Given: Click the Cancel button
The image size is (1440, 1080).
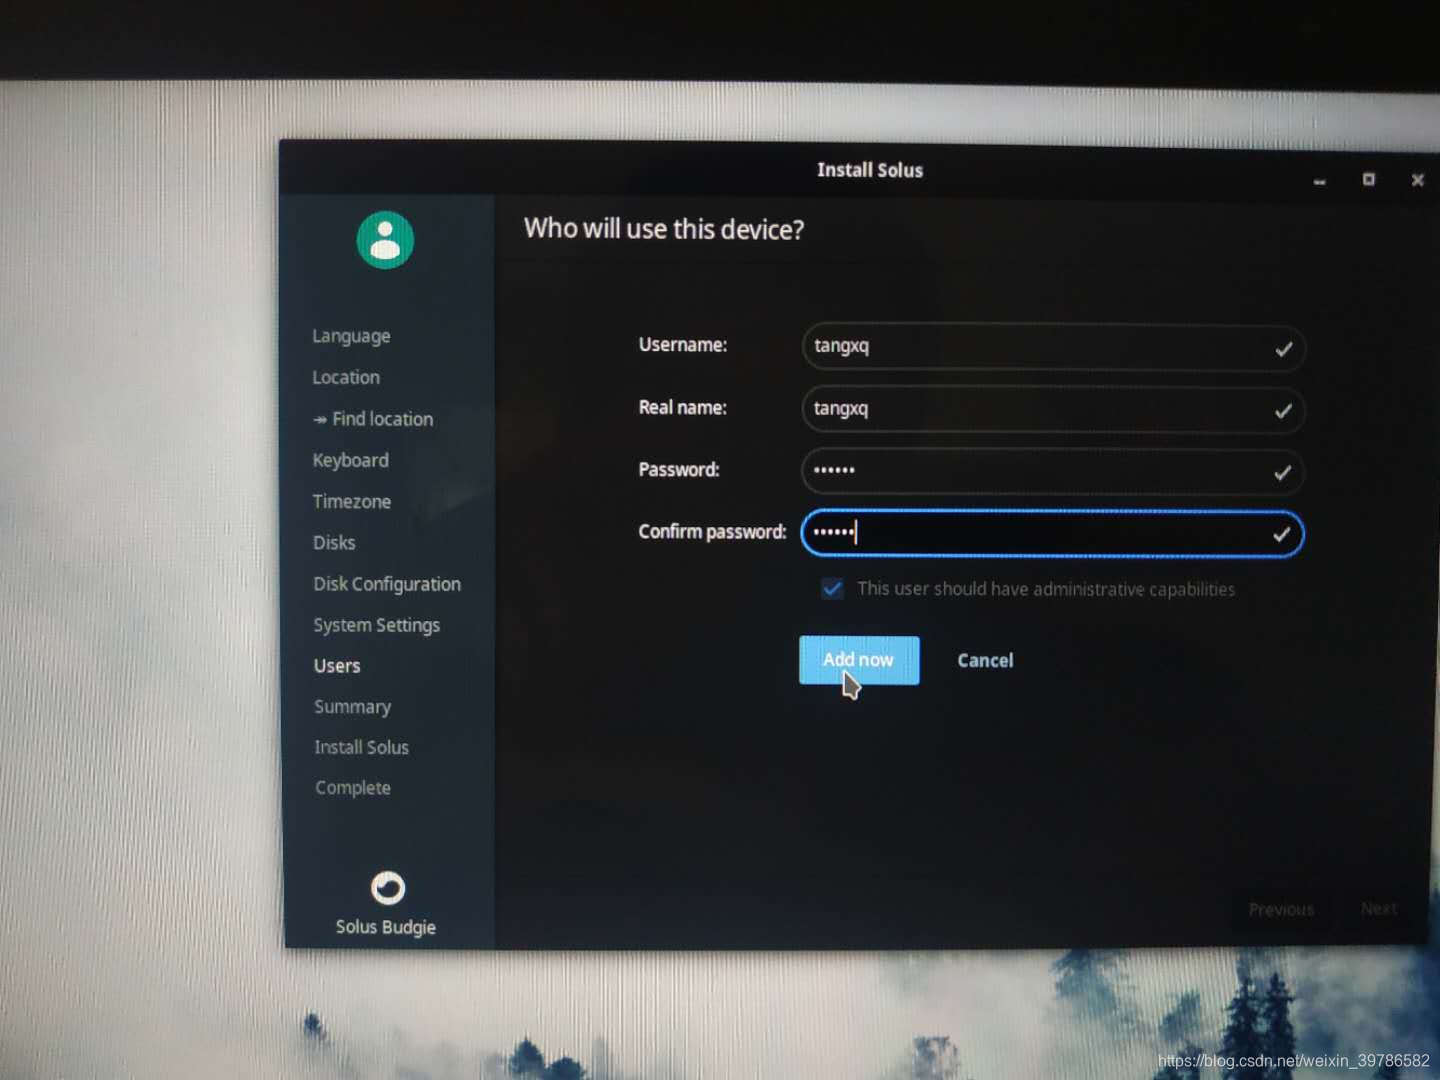Looking at the screenshot, I should click(x=985, y=660).
